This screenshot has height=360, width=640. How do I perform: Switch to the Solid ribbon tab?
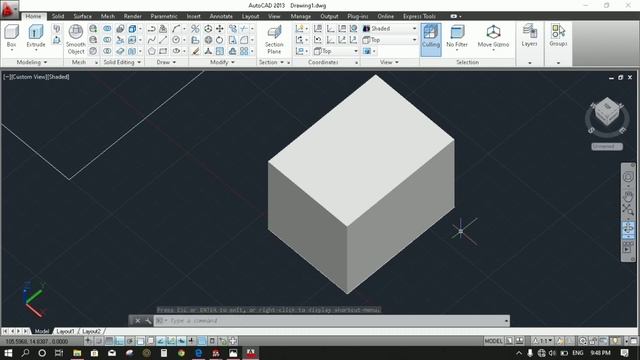coord(58,16)
